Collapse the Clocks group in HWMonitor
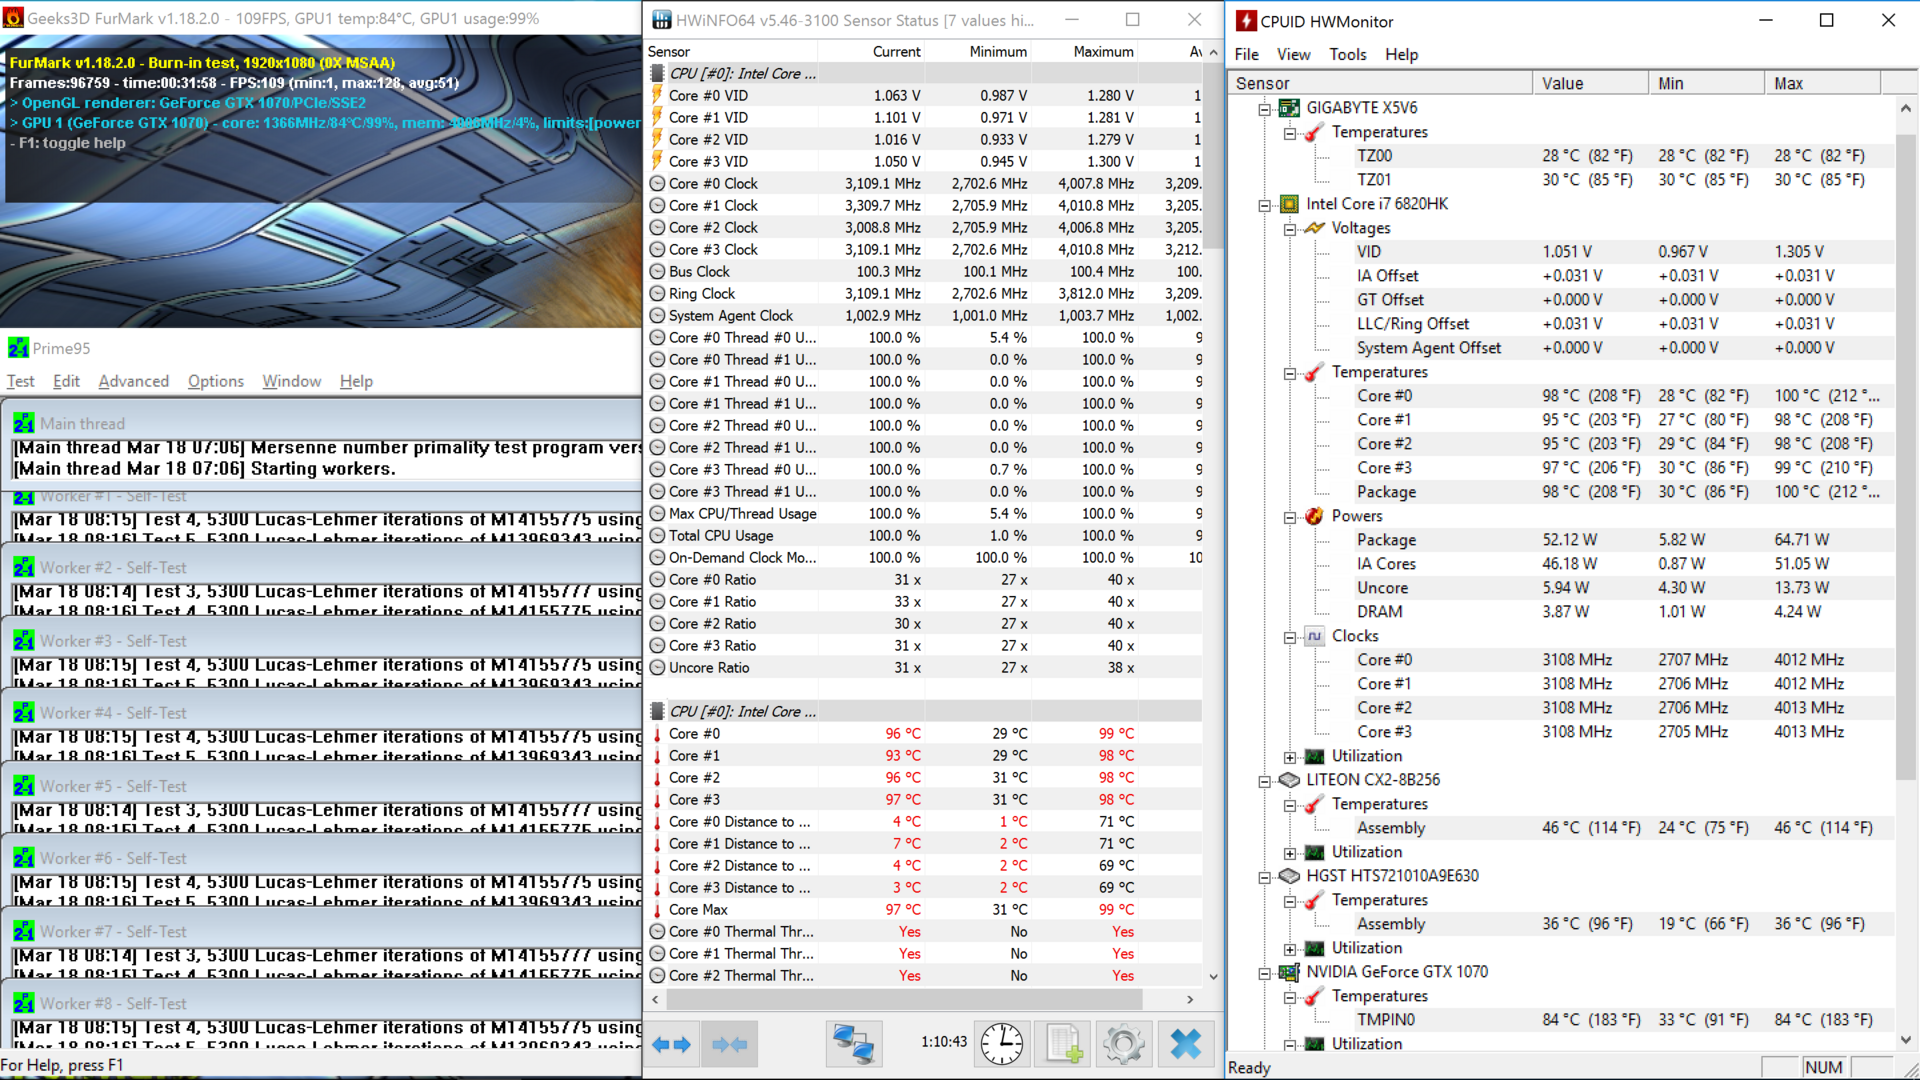The image size is (1920, 1080). [x=1290, y=637]
